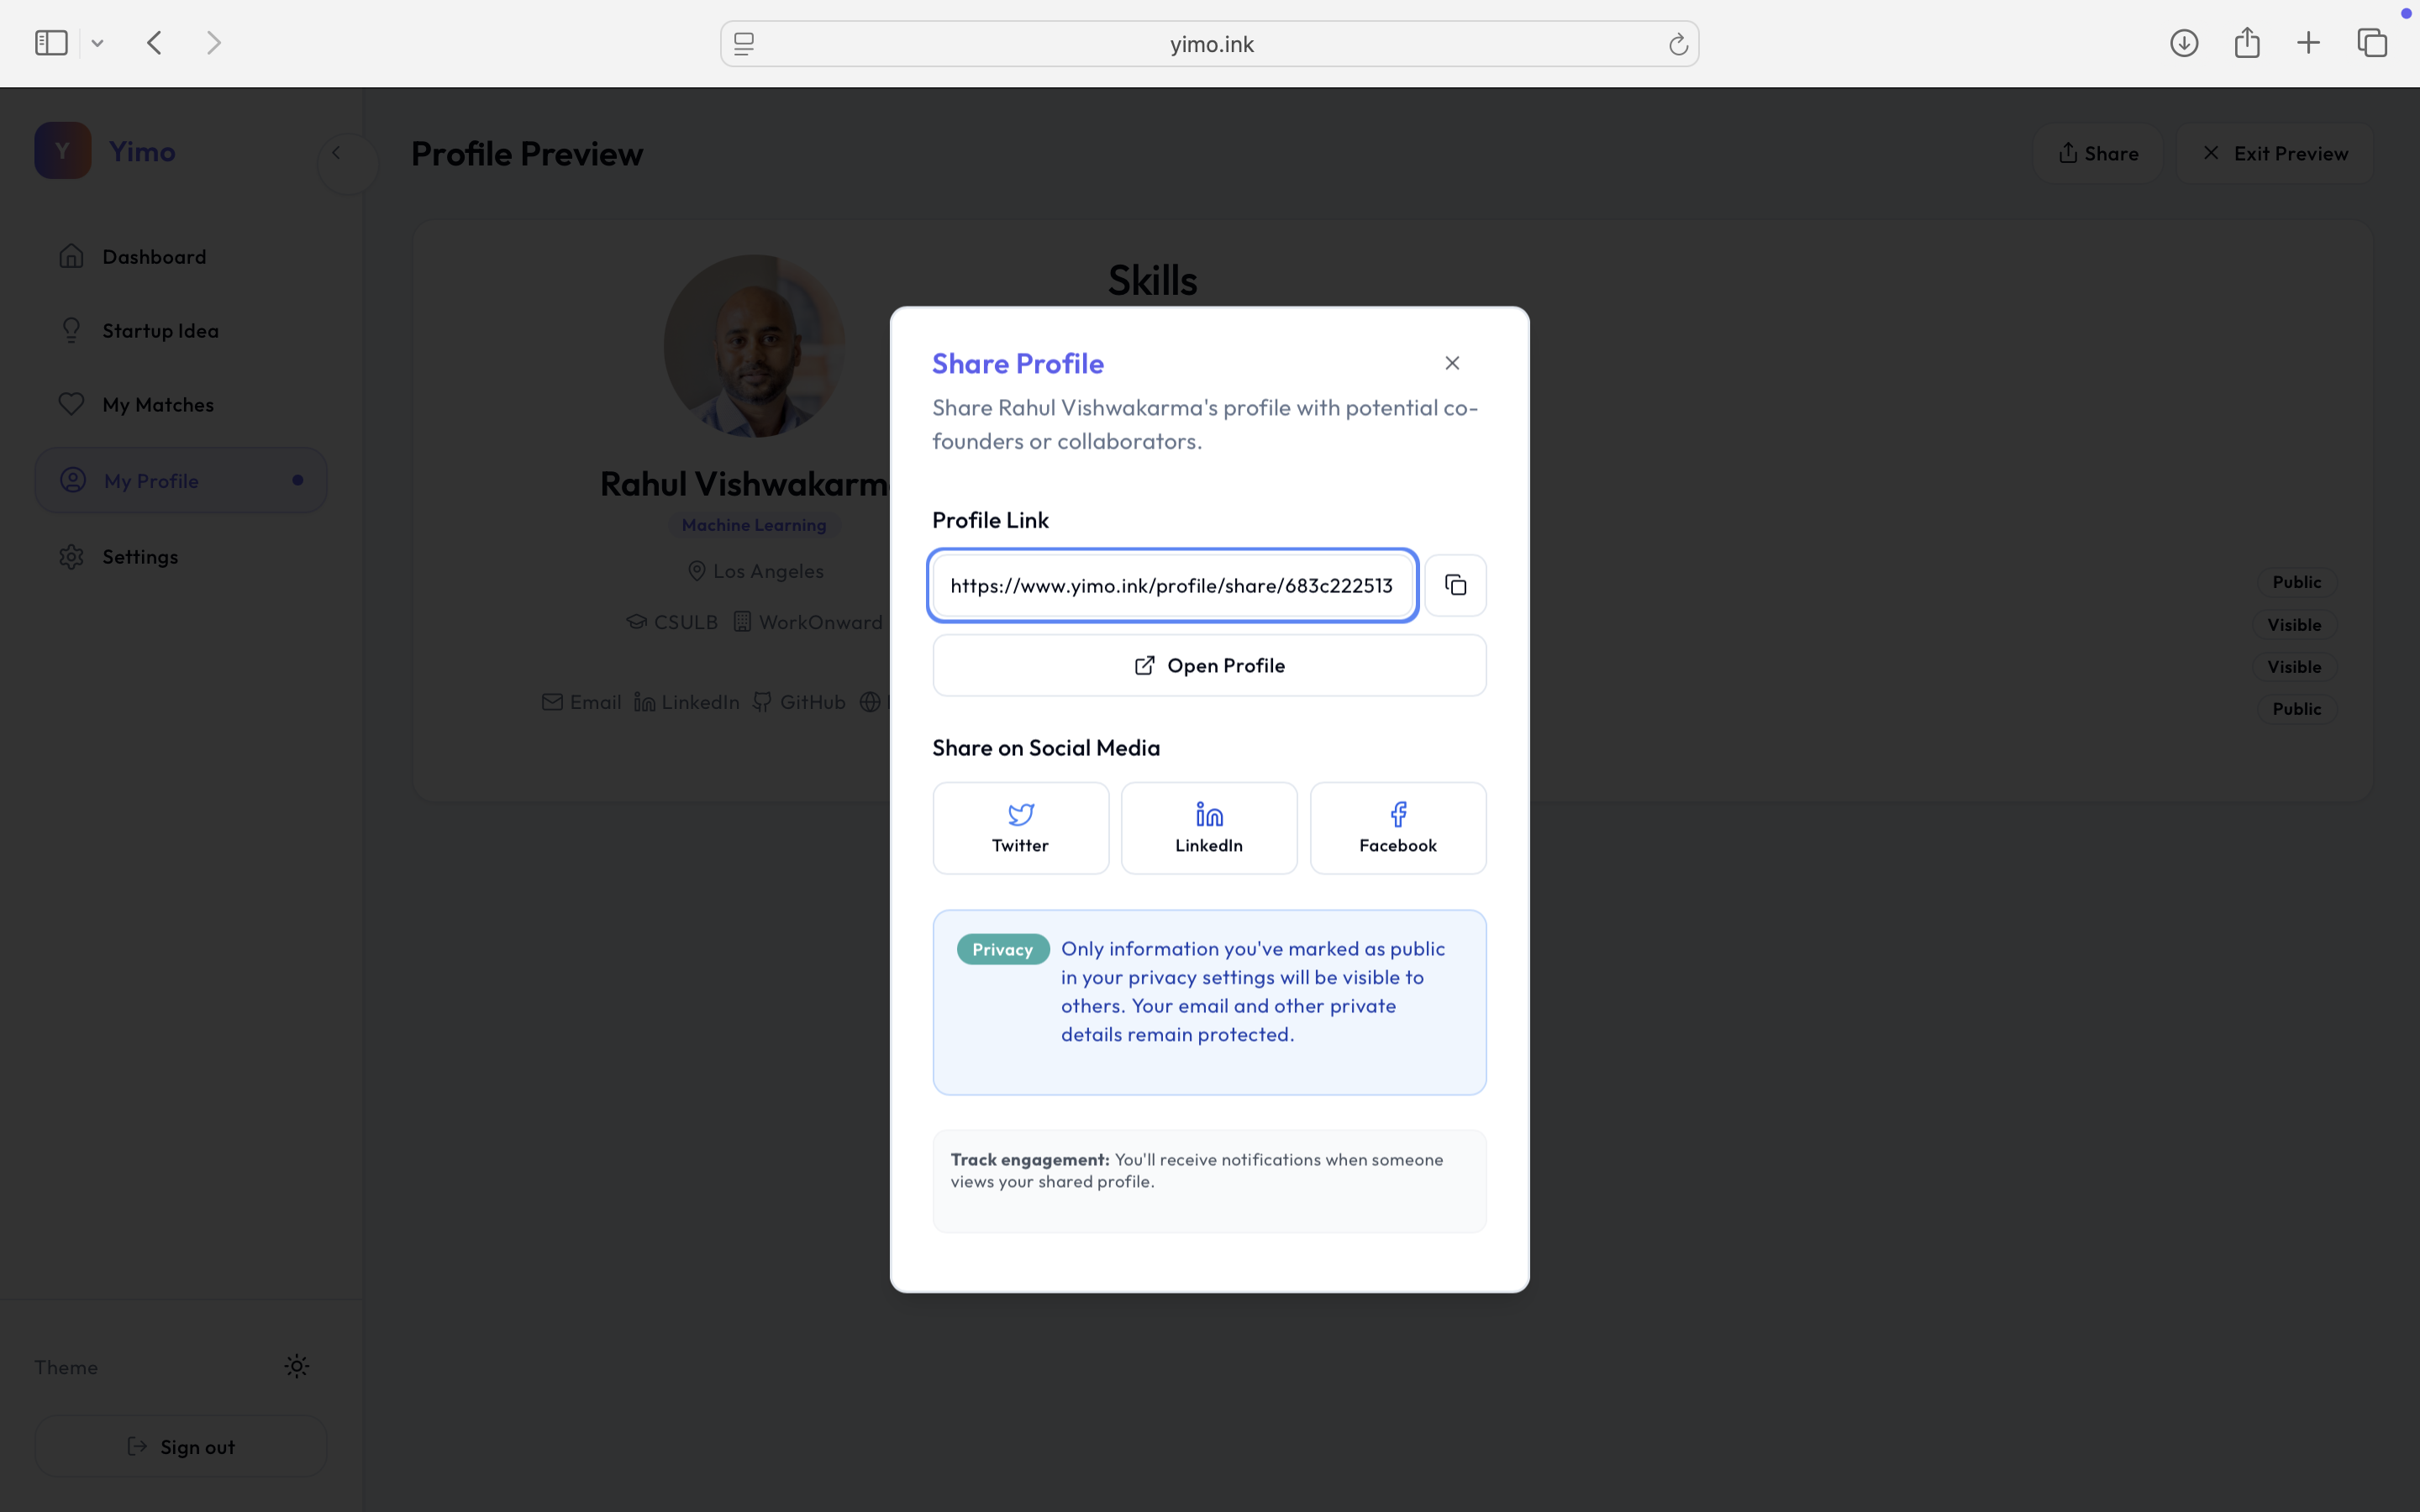Click the CSULB education label
The height and width of the screenshot is (1512, 2420).
click(686, 622)
